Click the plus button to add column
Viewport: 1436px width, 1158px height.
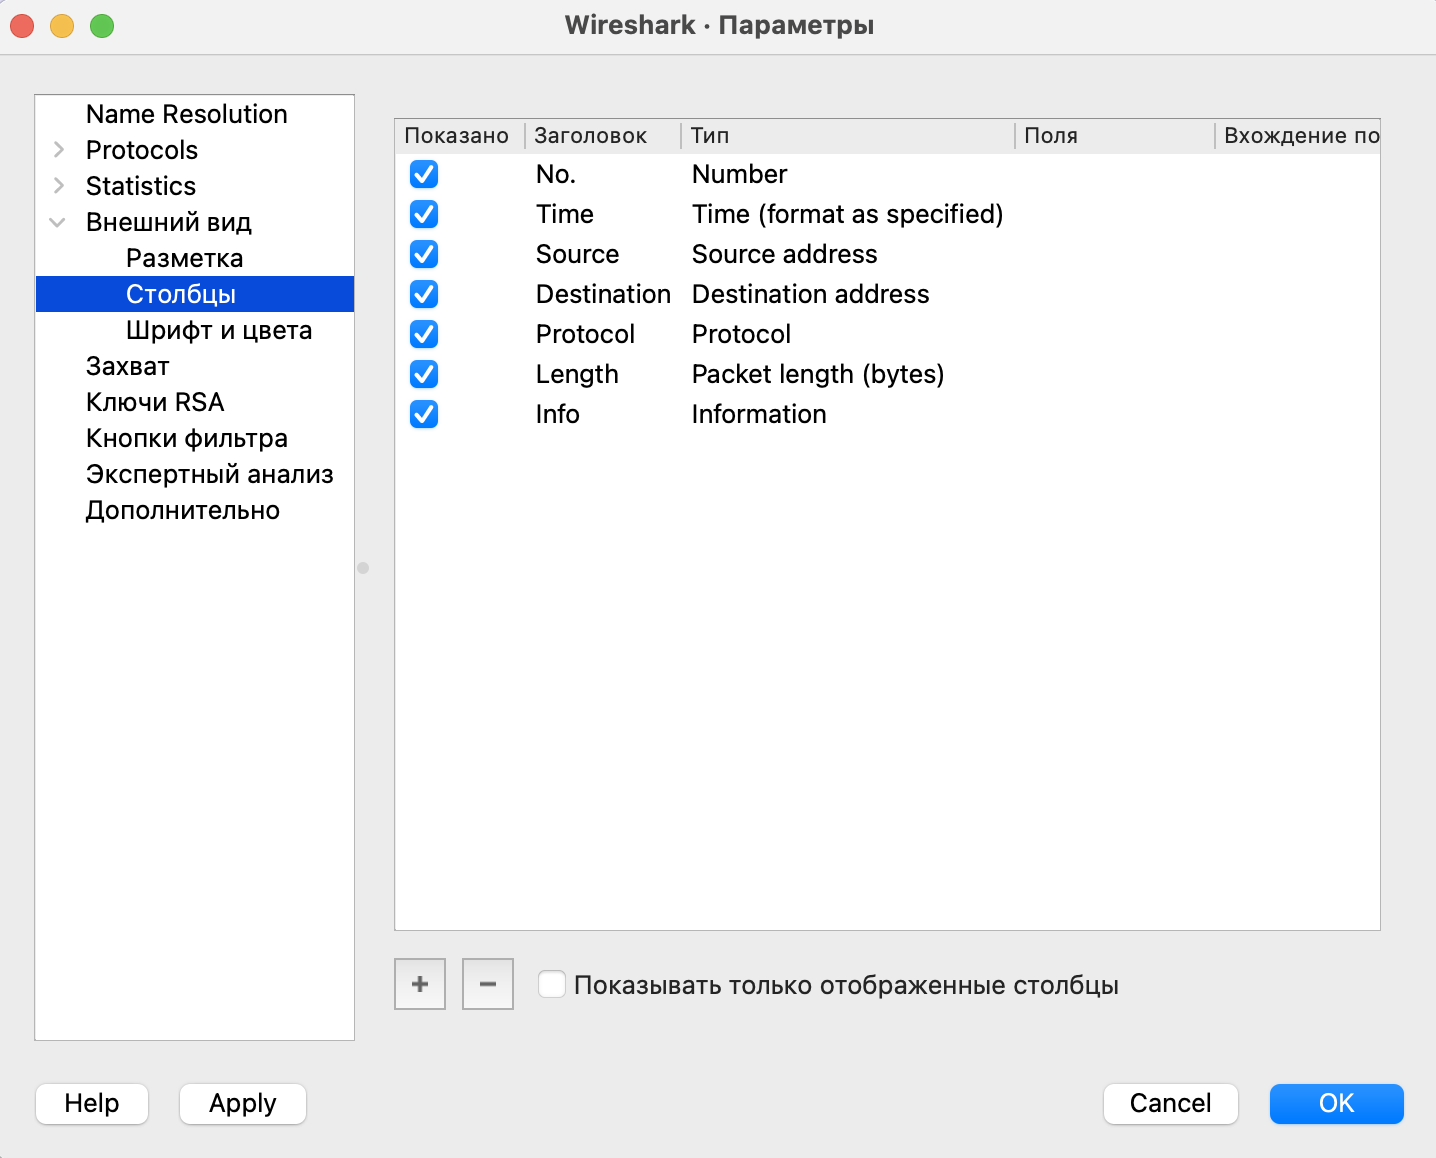click(420, 984)
